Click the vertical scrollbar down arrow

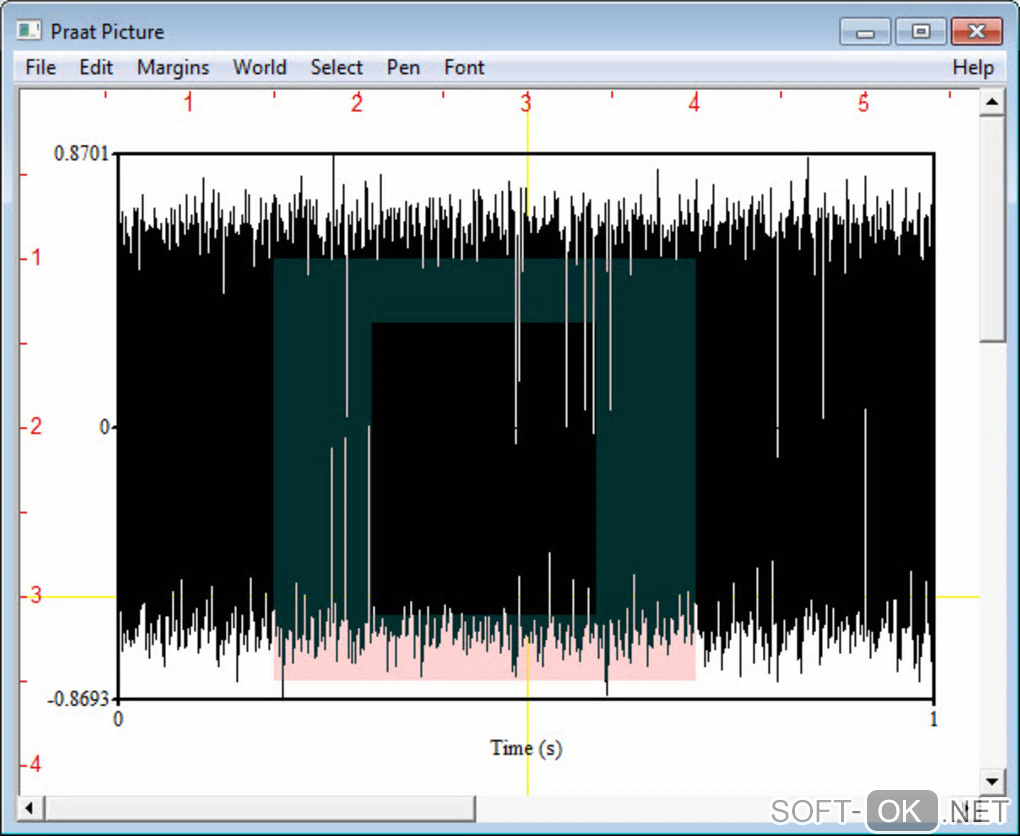coord(992,781)
